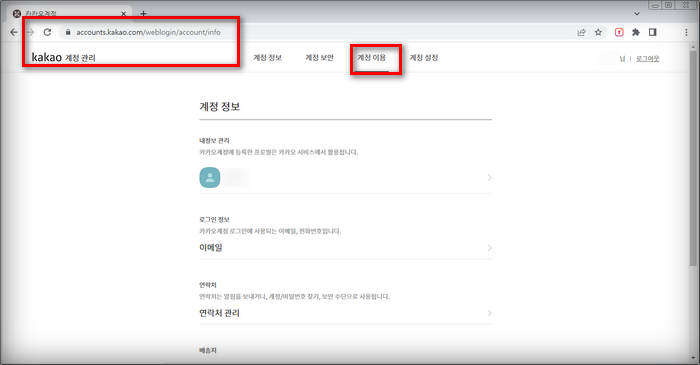The image size is (700, 365).
Task: Toggle the browser side panel icon
Action: [653, 32]
